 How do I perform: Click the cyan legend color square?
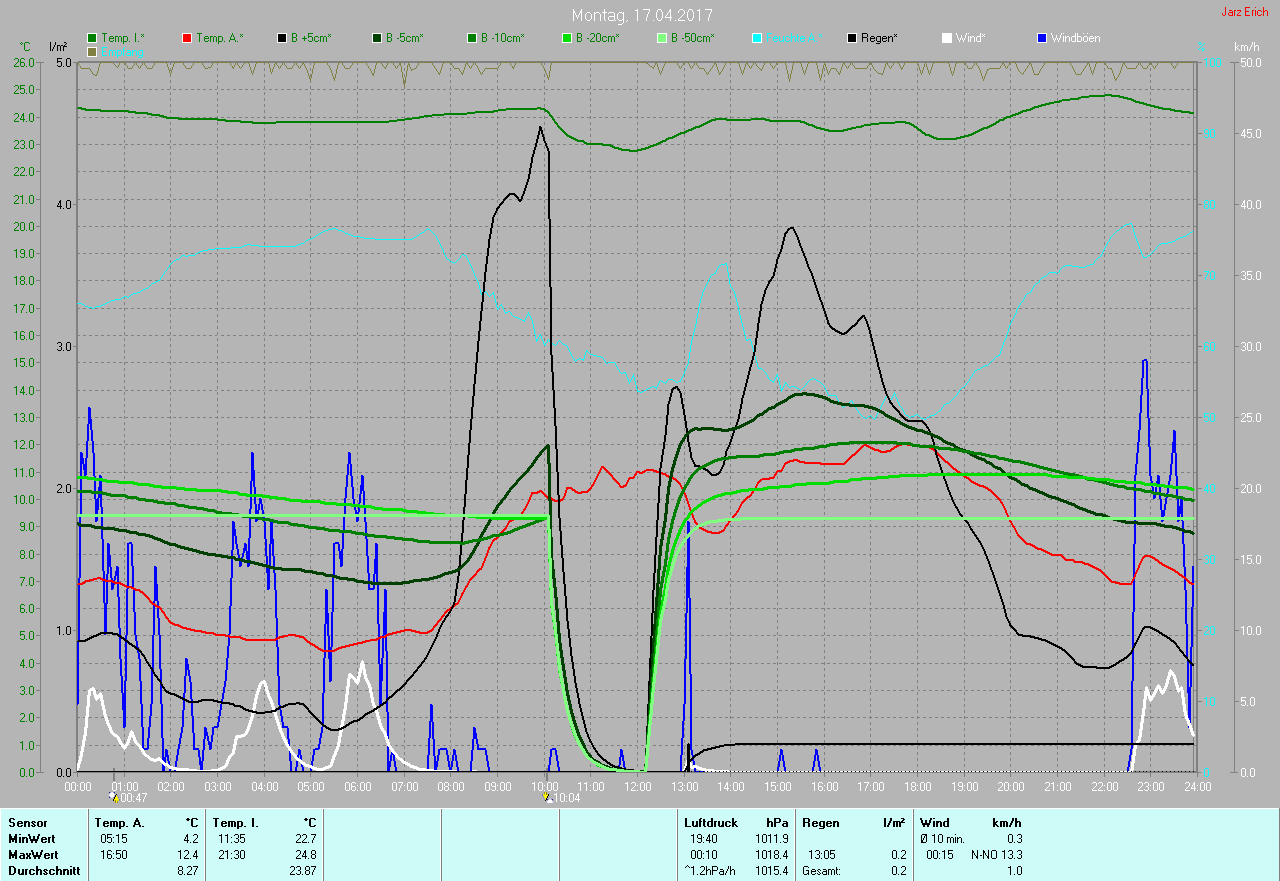(756, 38)
